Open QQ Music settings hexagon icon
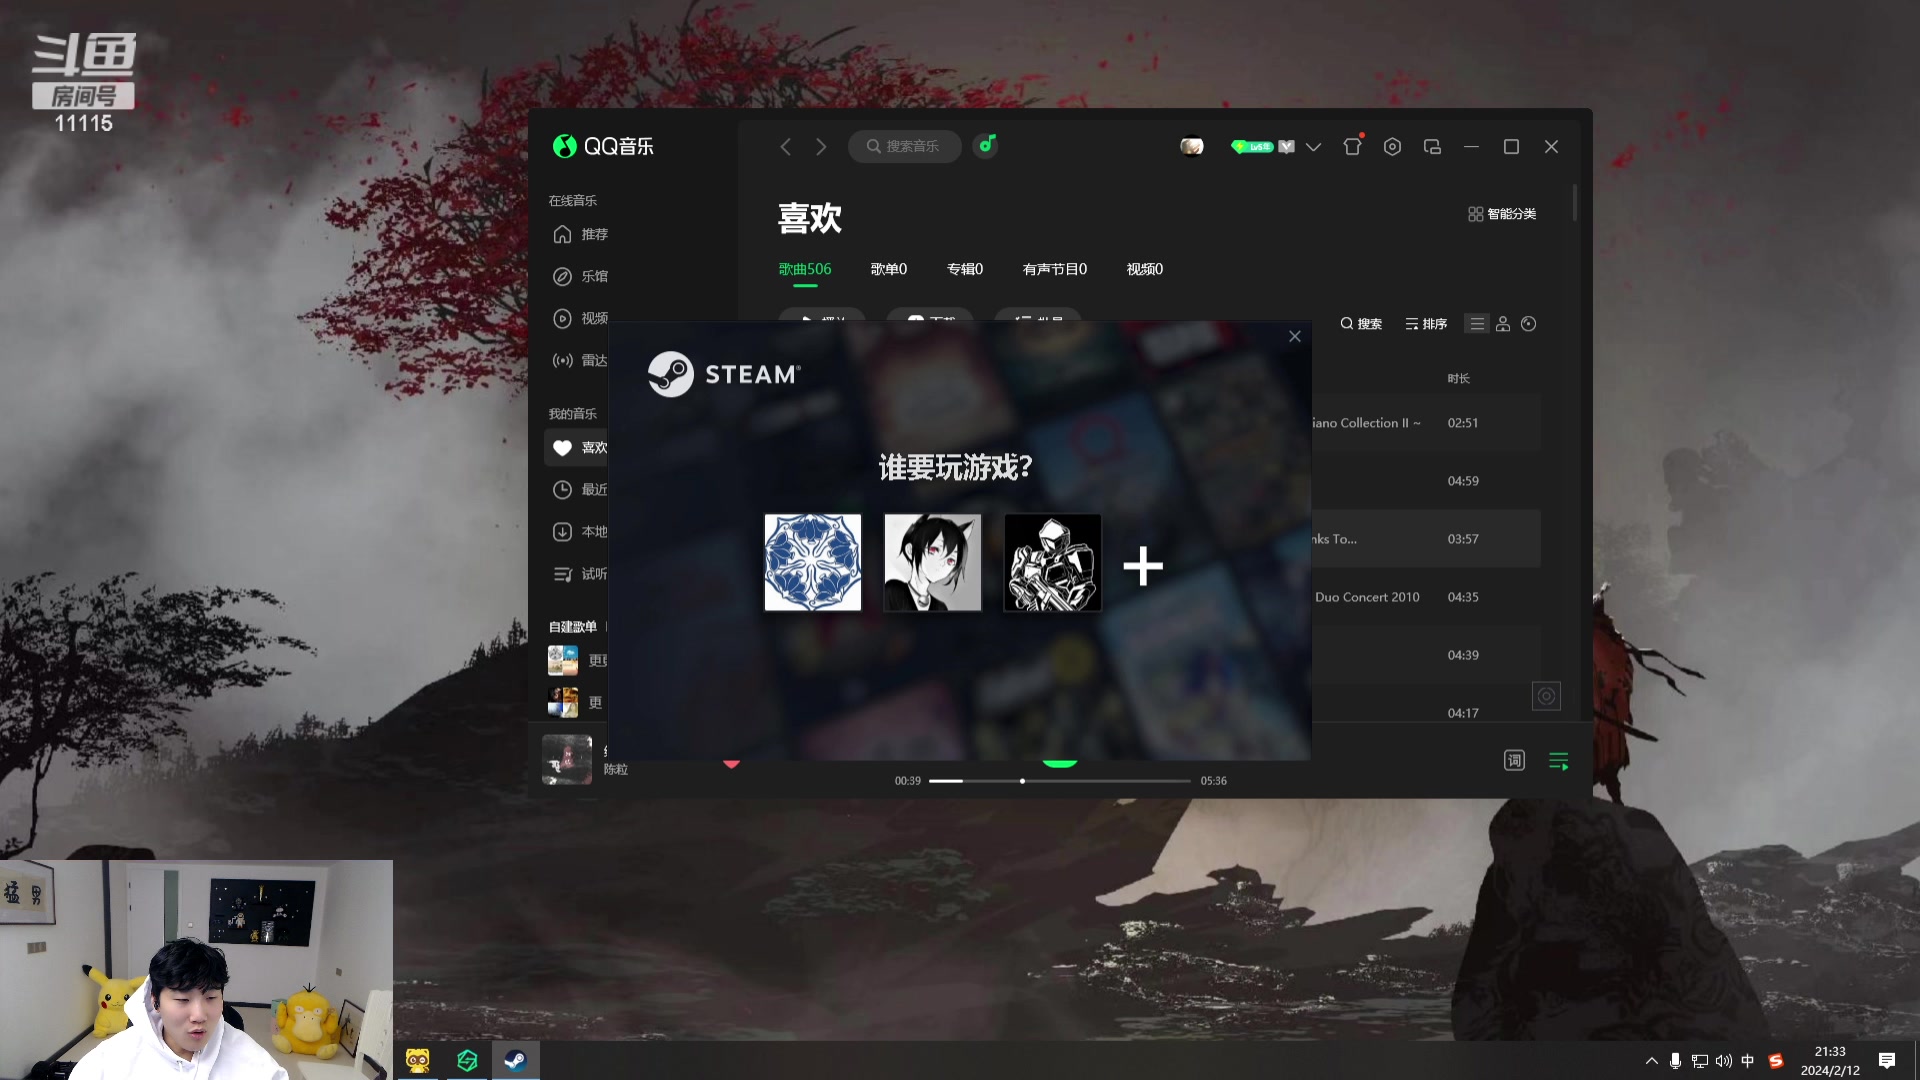 (x=1392, y=147)
